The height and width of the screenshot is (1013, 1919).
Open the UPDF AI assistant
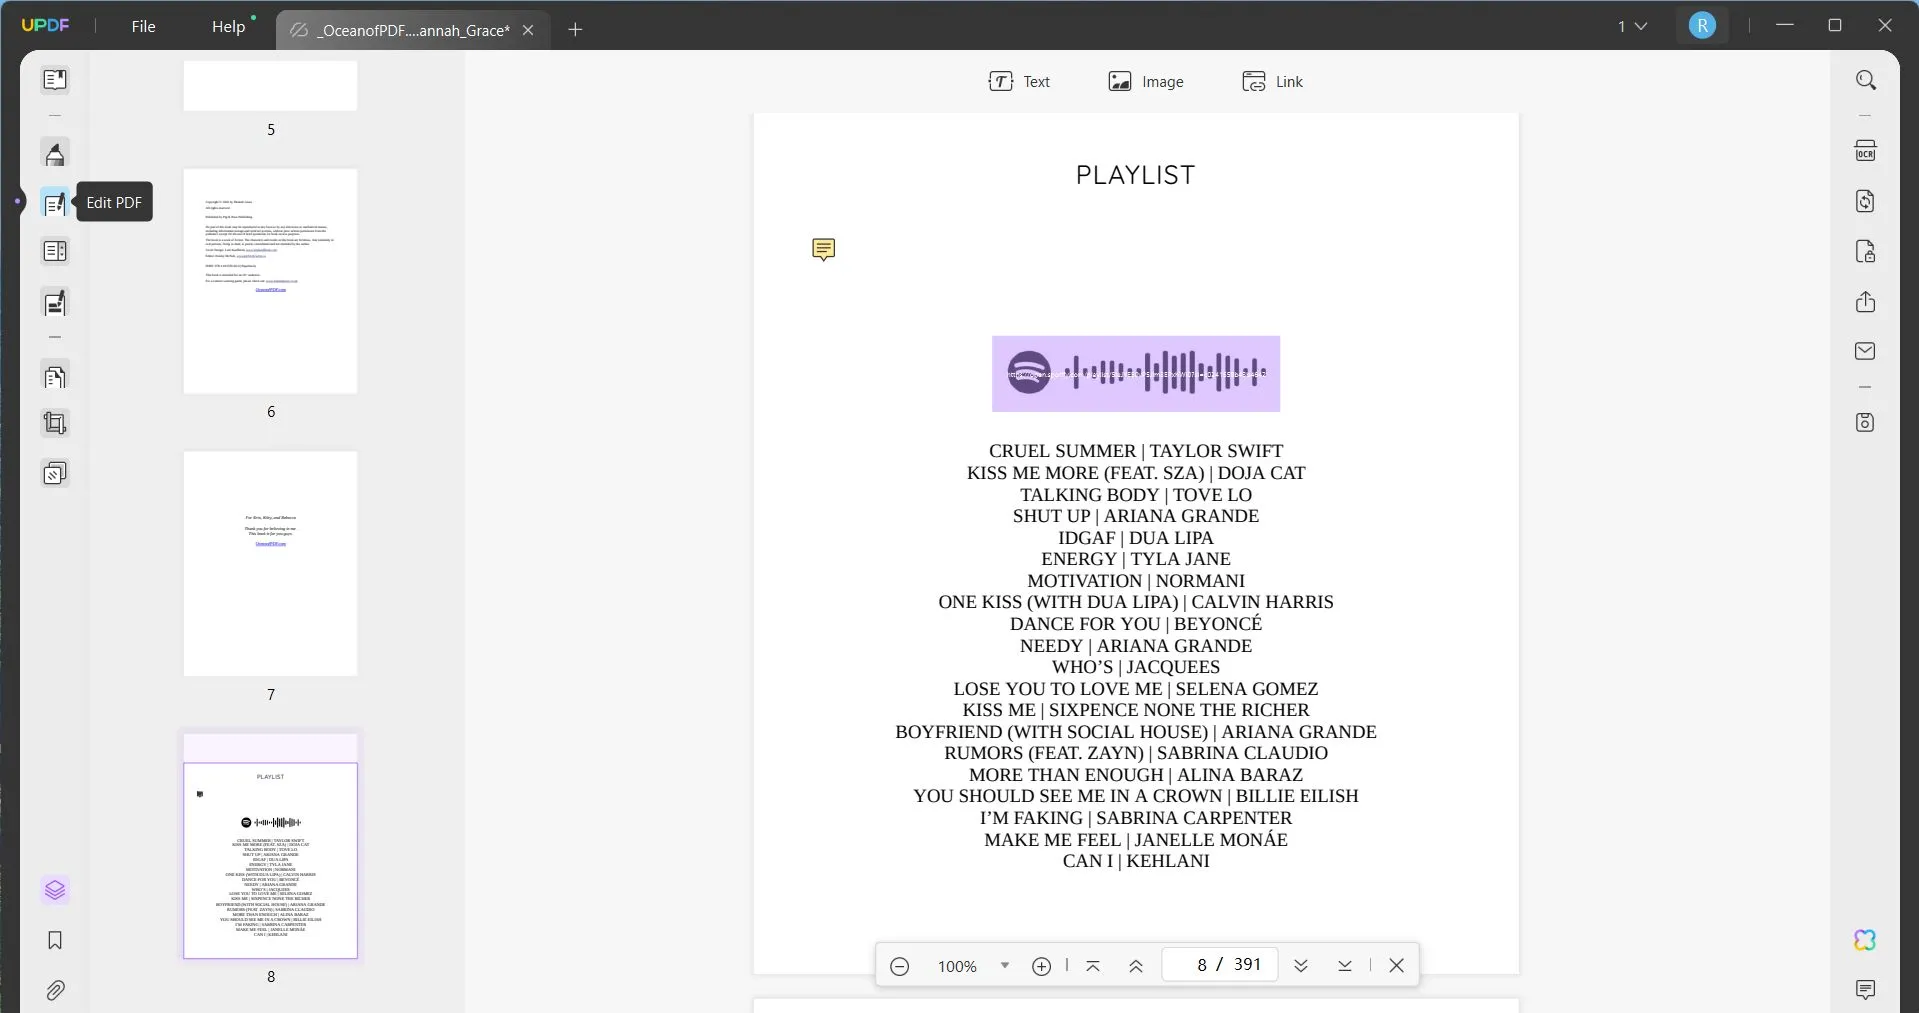coord(1866,940)
